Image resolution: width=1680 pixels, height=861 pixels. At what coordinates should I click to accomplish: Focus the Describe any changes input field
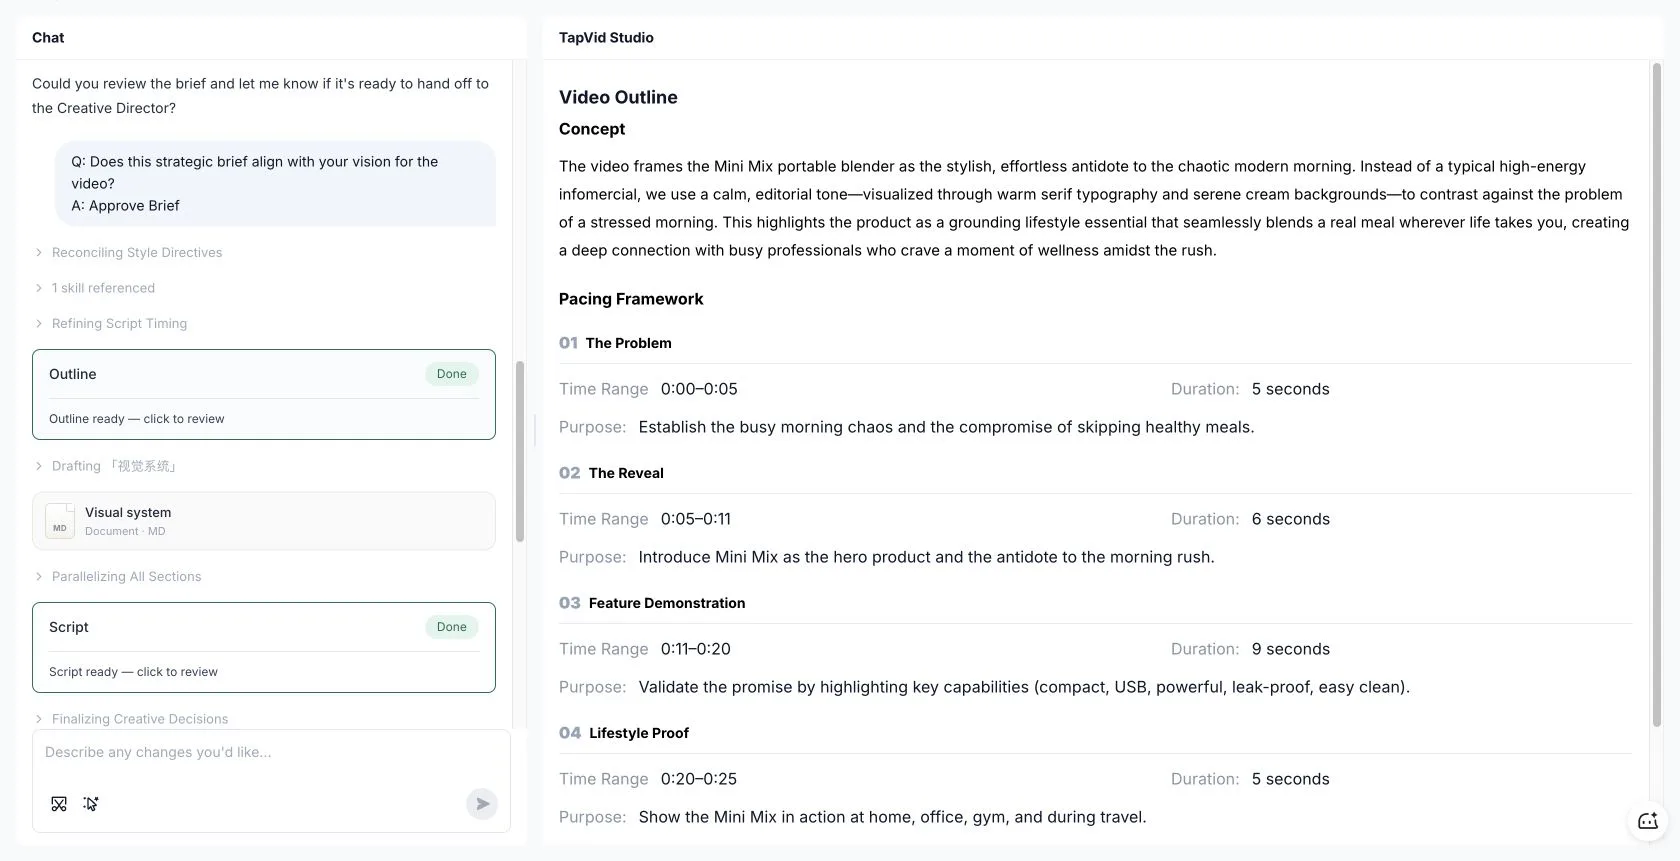[x=271, y=753]
